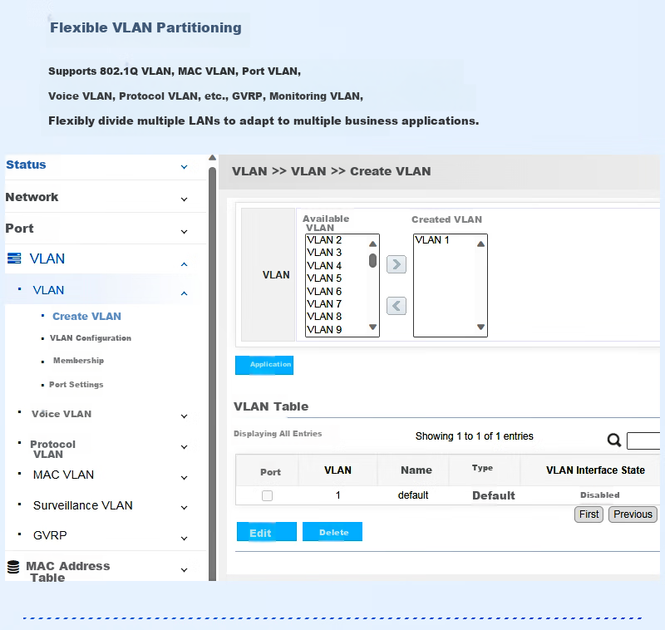Viewport: 665px width, 630px height.
Task: Click Available VLAN list scroll down arrow
Action: pyautogui.click(x=372, y=327)
